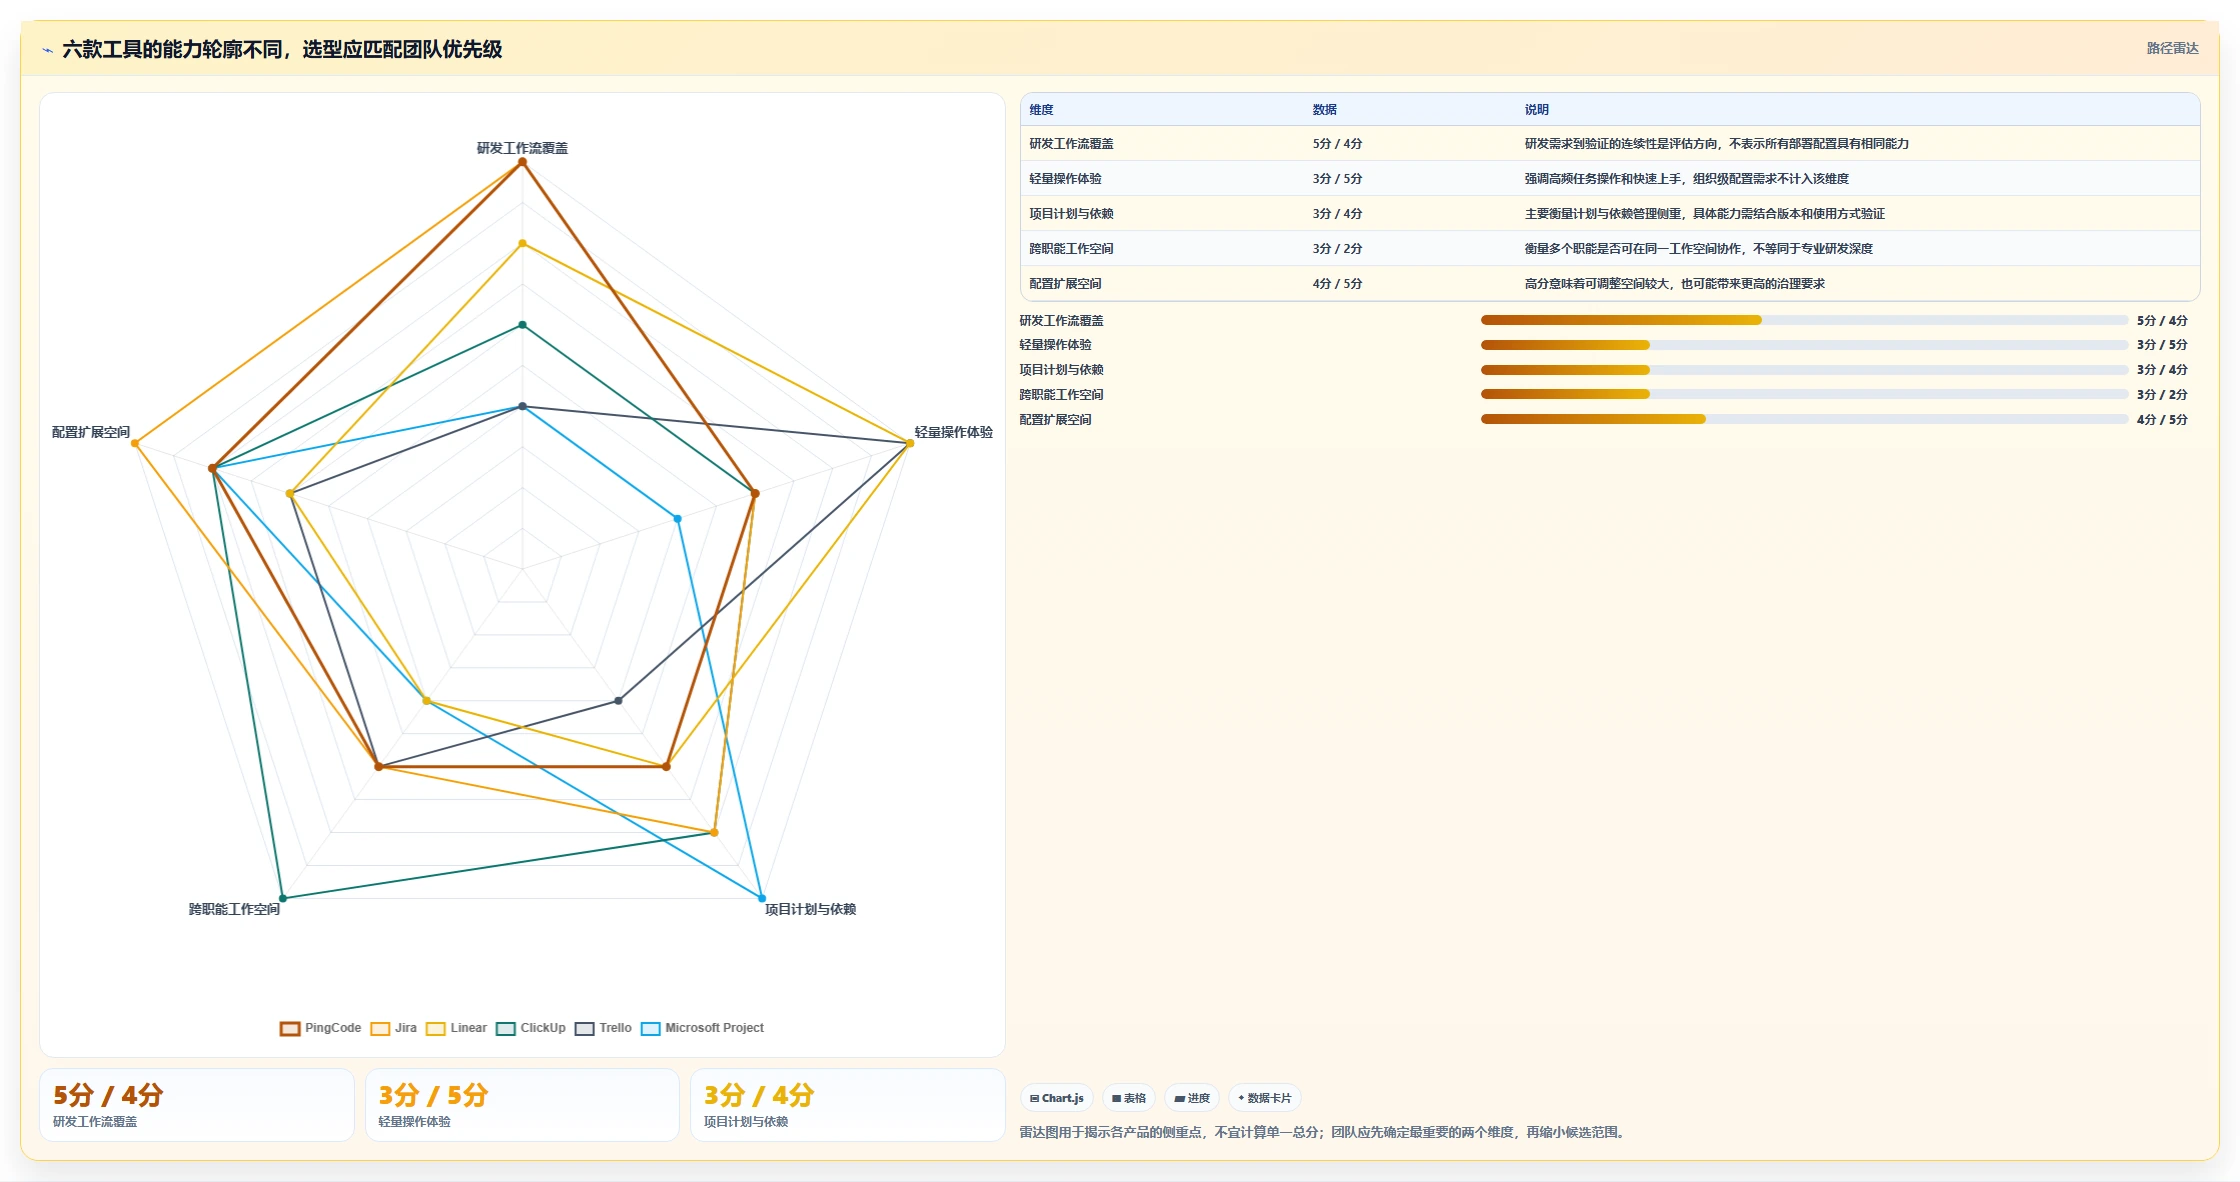Click the small icon before the title
2240x1182 pixels.
(x=47, y=50)
